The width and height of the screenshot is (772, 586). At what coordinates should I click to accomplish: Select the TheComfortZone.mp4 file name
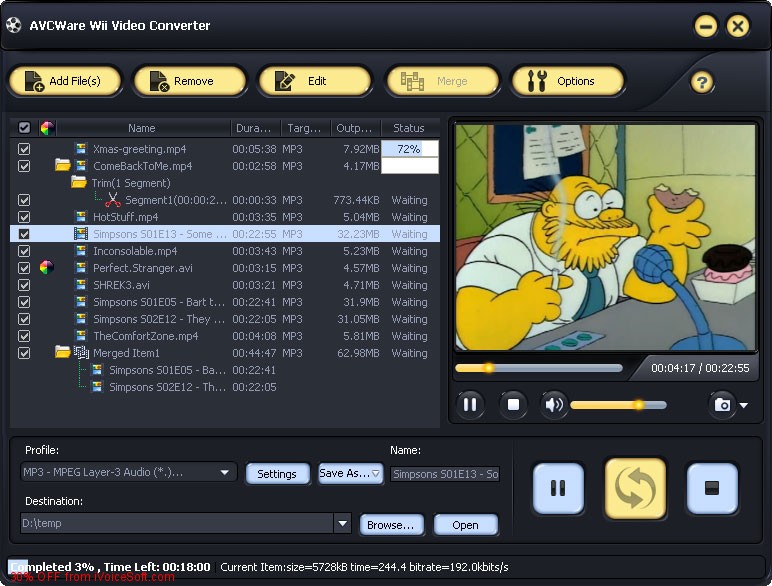tap(146, 336)
